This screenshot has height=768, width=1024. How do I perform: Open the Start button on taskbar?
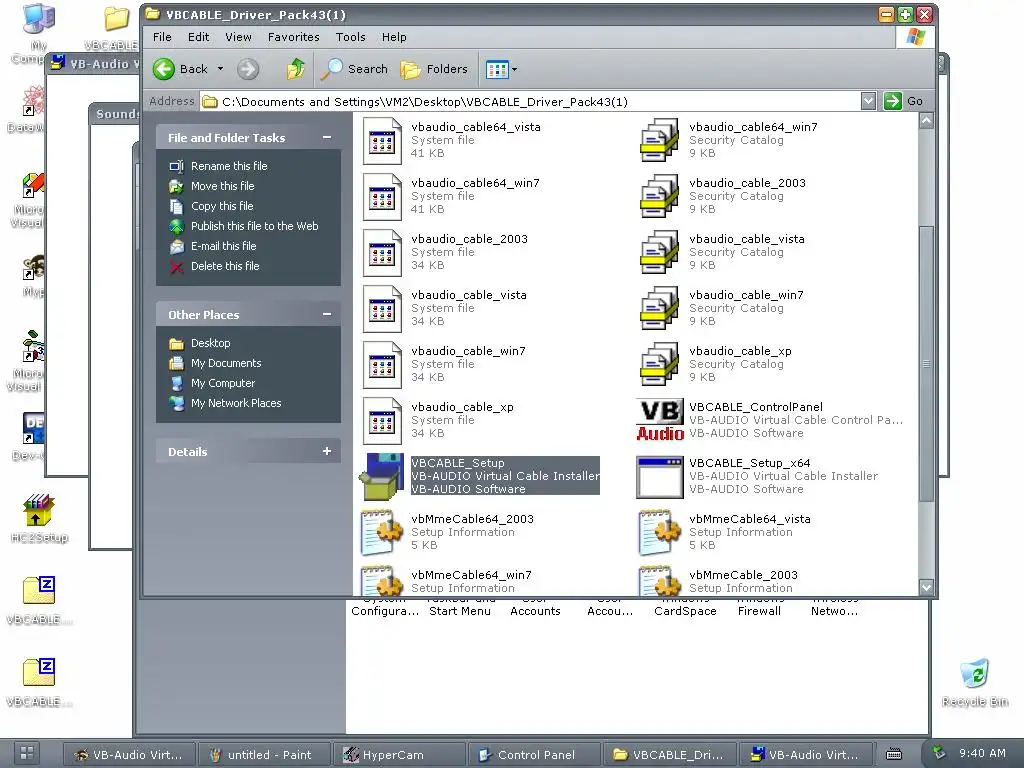click(27, 753)
